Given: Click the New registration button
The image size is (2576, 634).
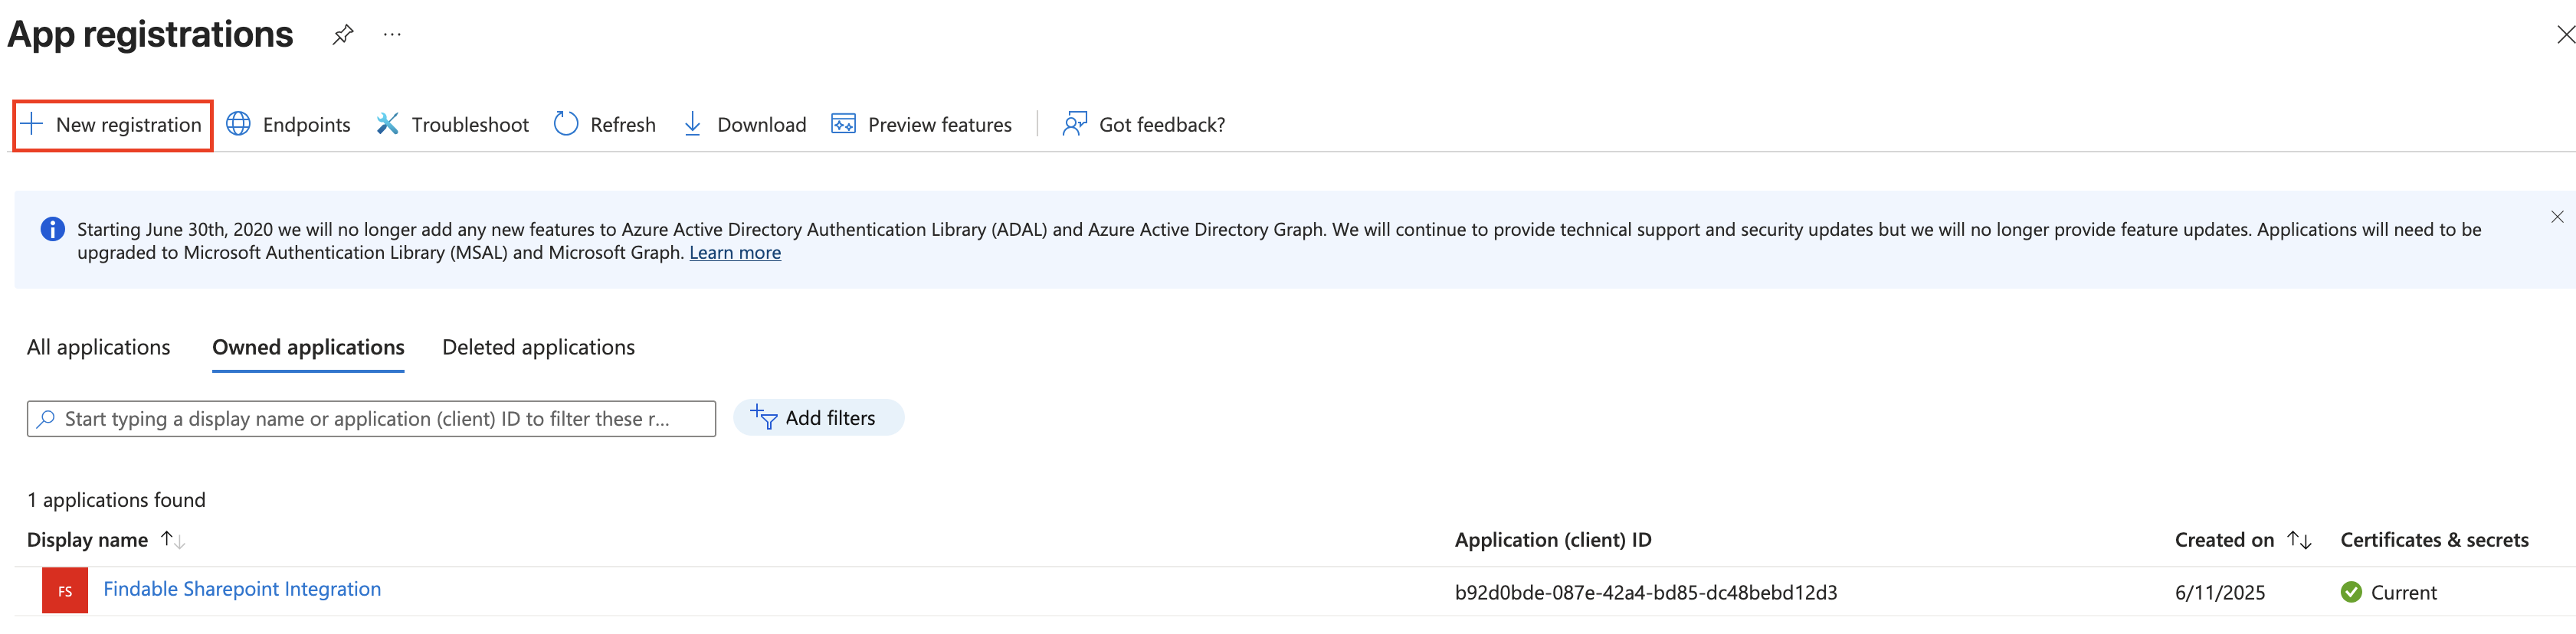Looking at the screenshot, I should 112,125.
